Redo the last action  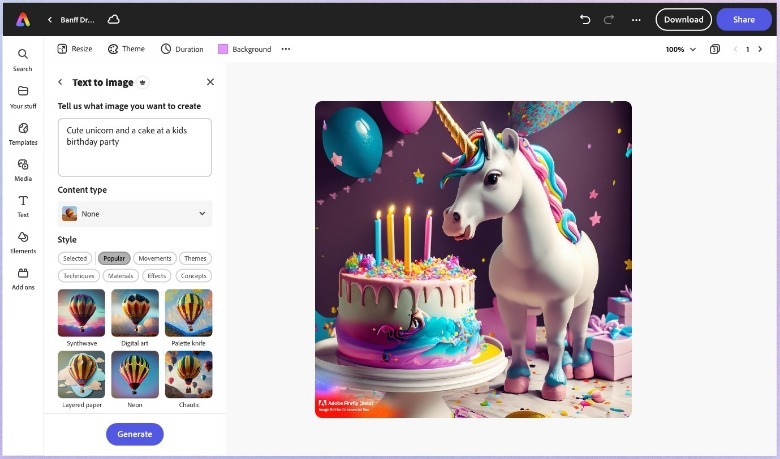point(609,20)
